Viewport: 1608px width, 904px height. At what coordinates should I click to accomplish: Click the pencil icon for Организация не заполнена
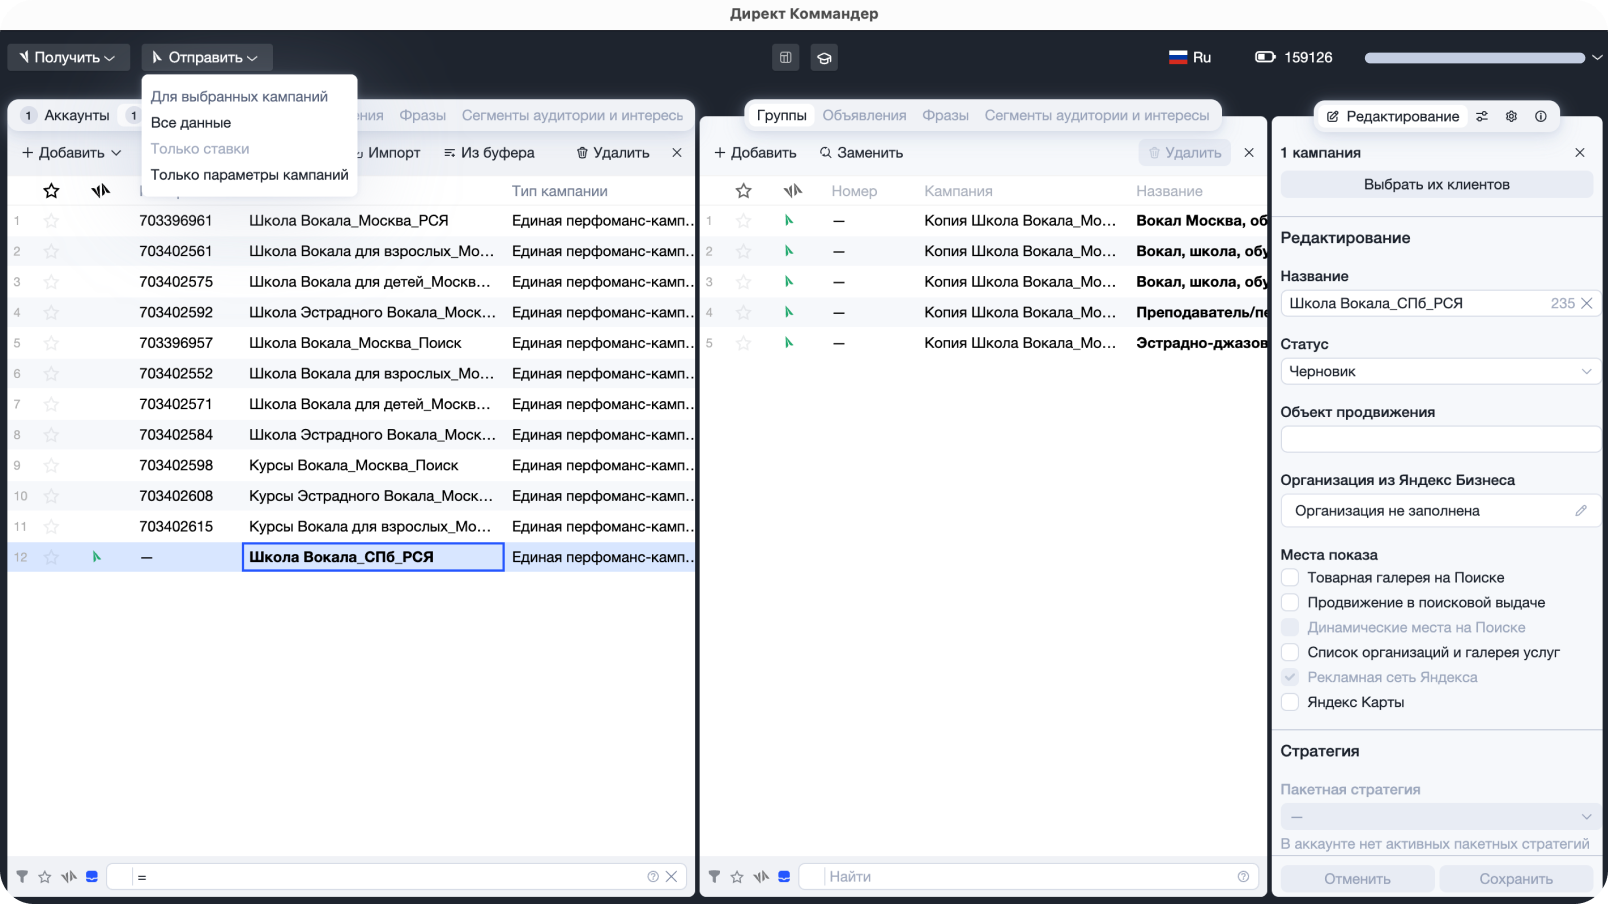click(x=1581, y=511)
